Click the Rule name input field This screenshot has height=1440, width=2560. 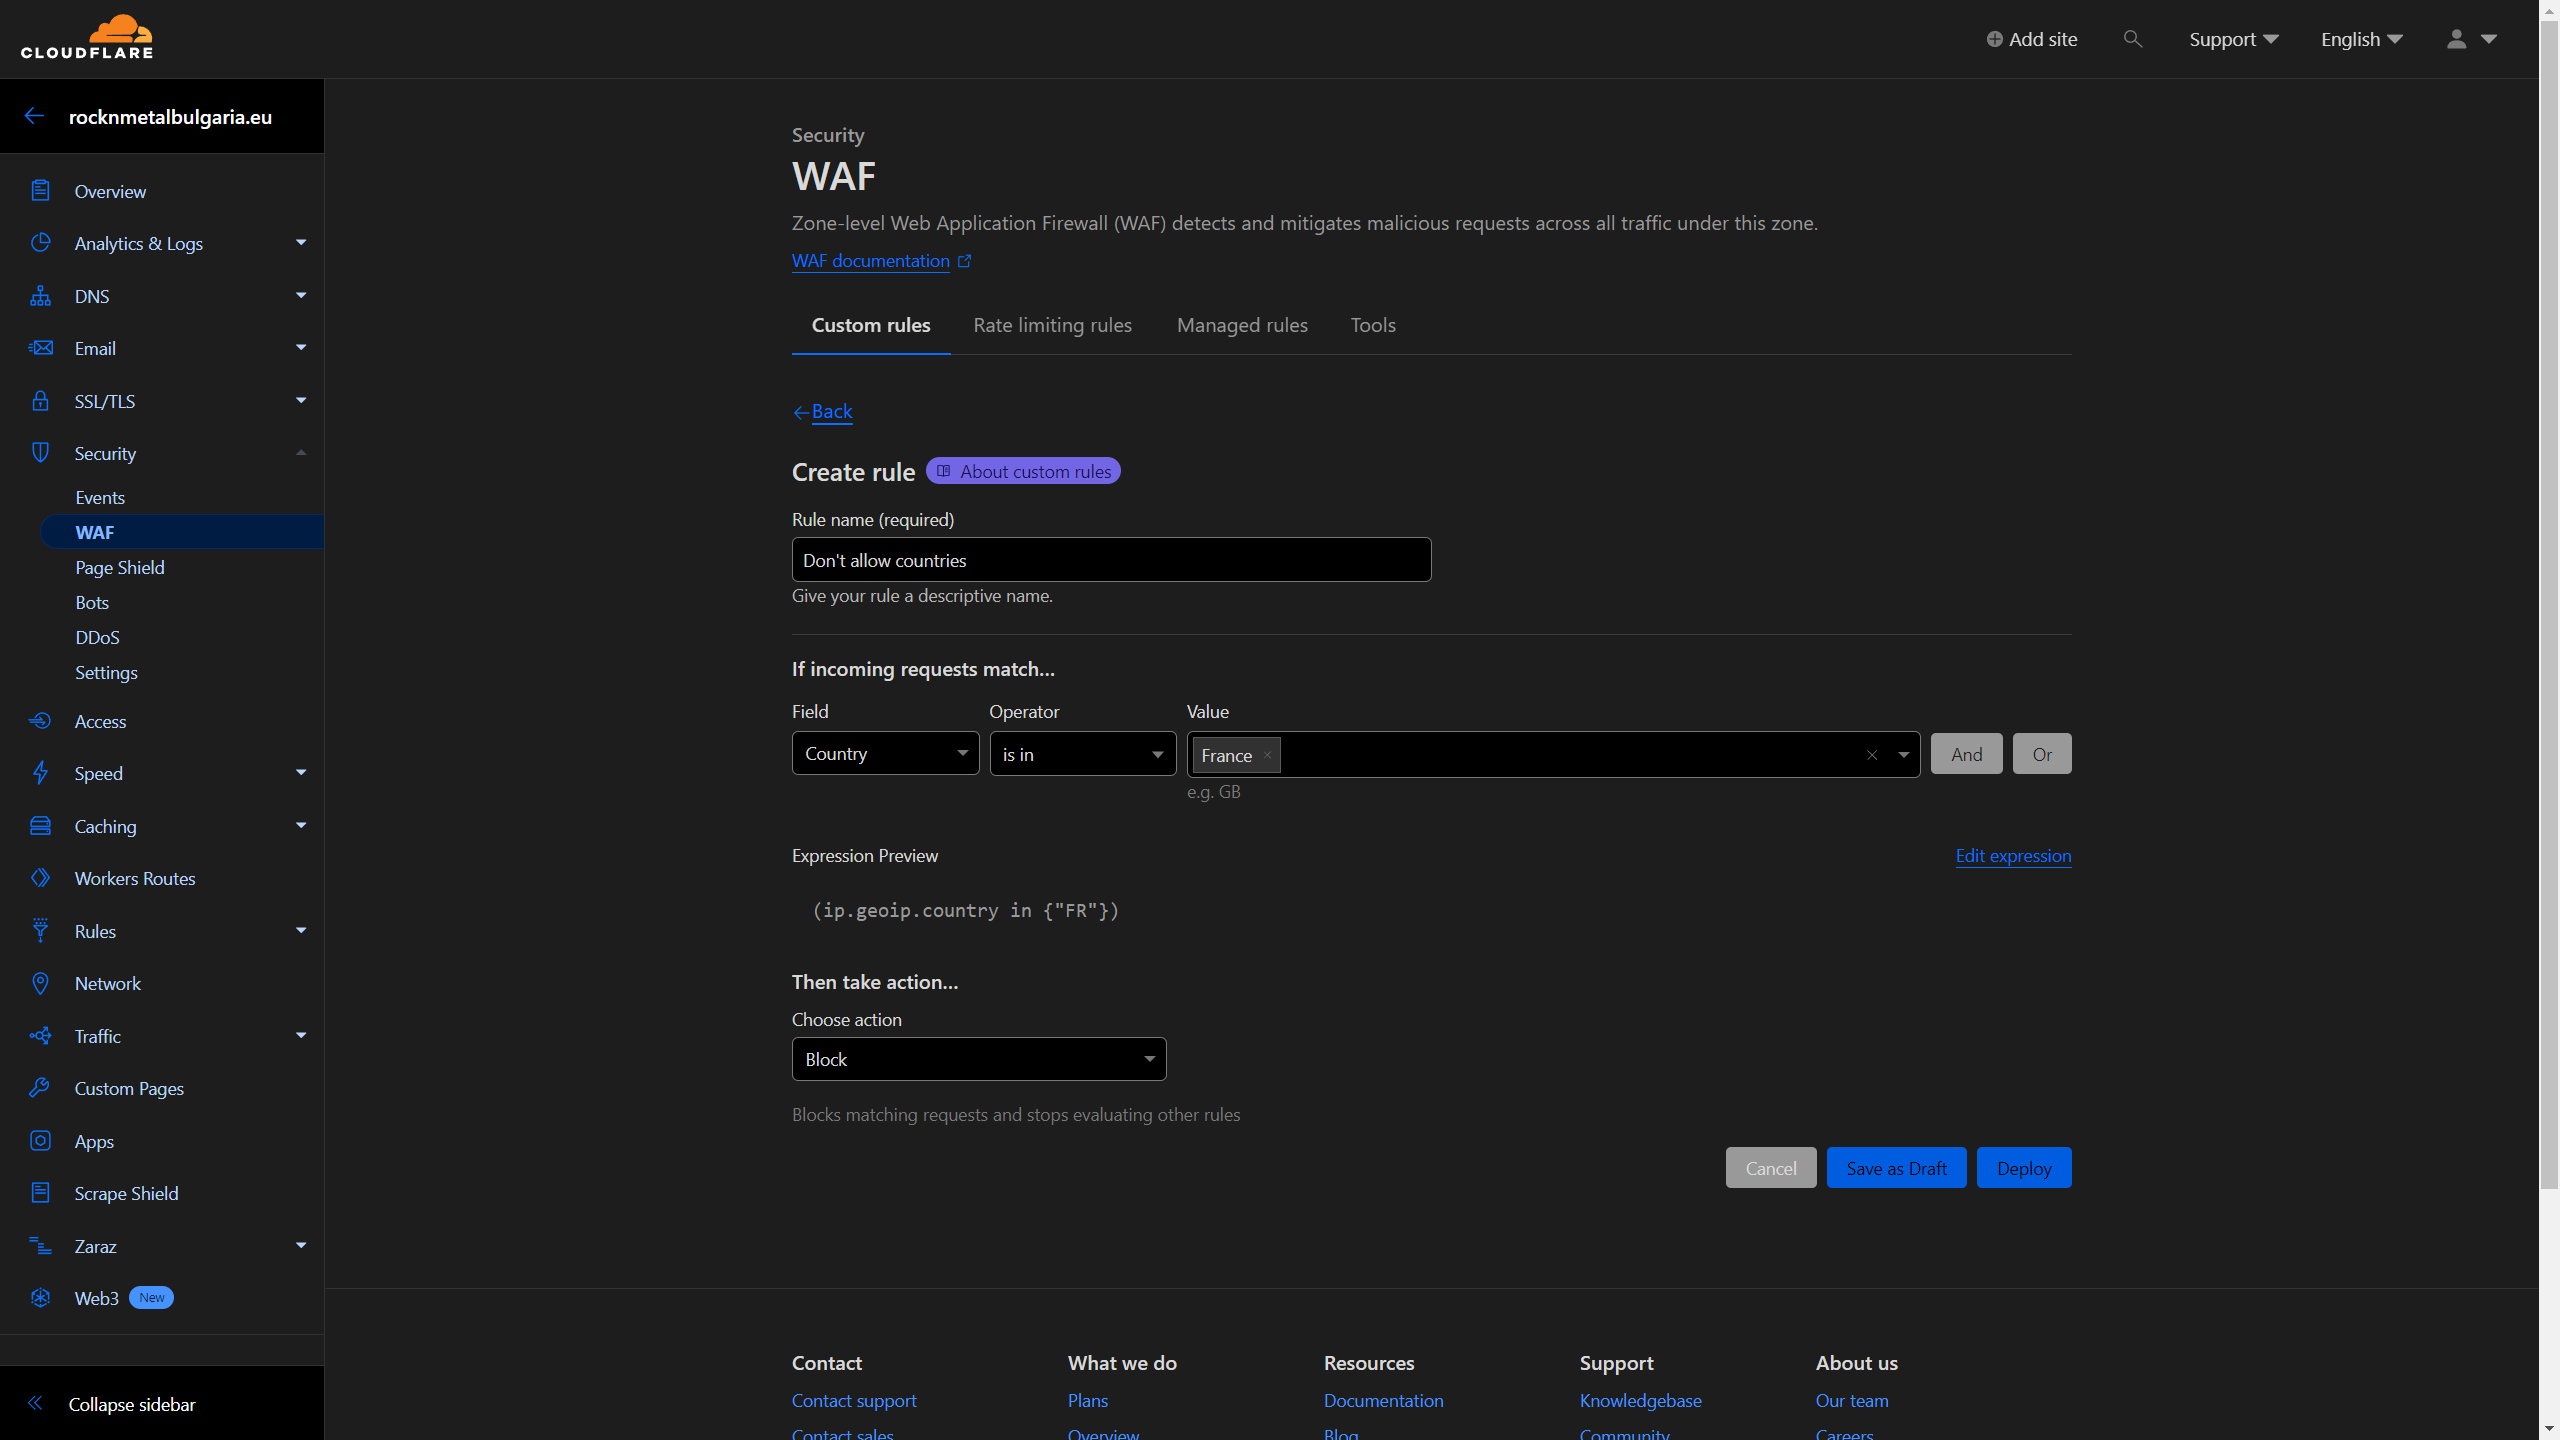pyautogui.click(x=1111, y=560)
